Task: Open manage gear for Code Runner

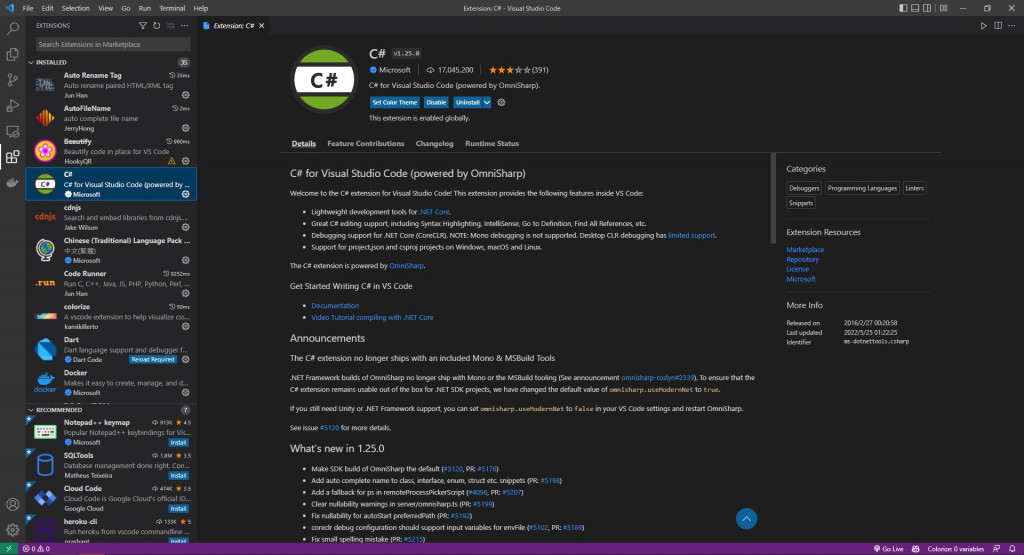Action: 185,293
